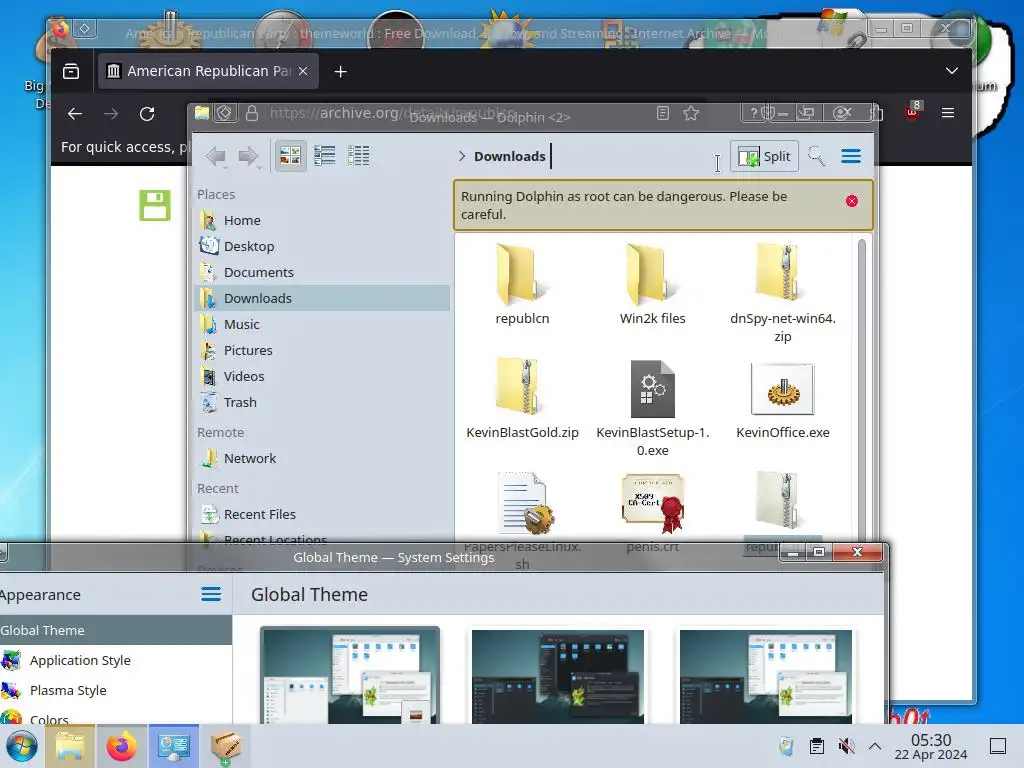Select the American Republican Party tab
This screenshot has width=1024, height=768.
tap(208, 71)
